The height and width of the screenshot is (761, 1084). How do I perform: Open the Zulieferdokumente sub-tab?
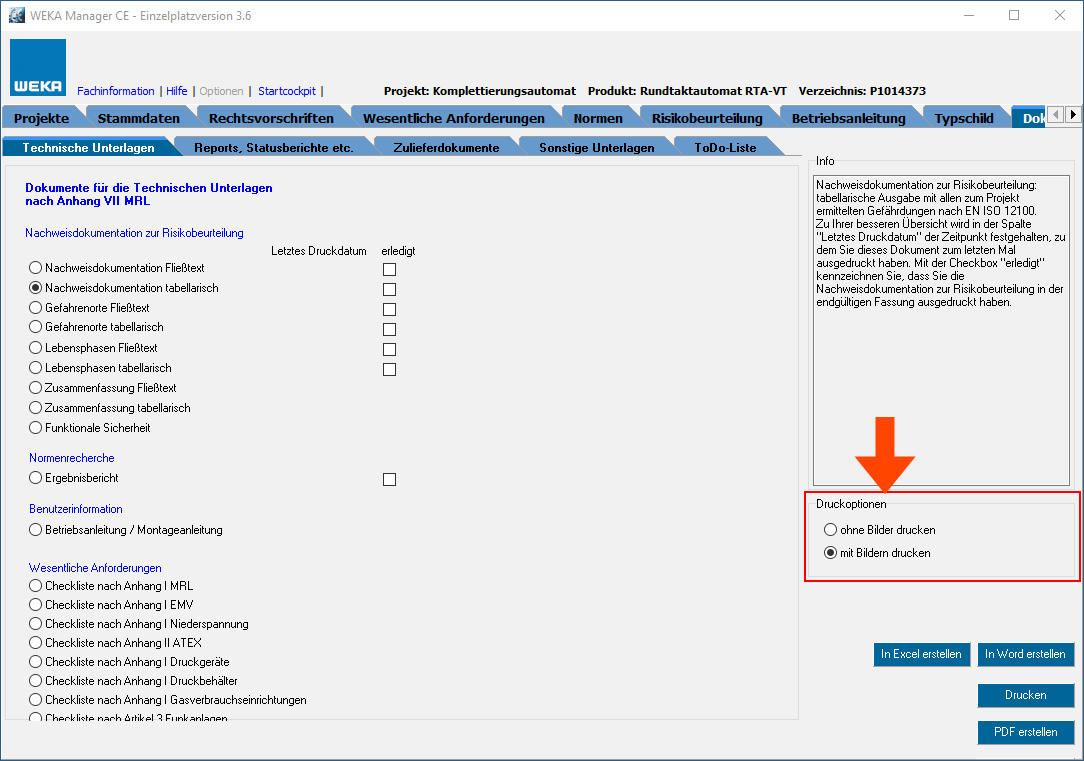tap(447, 147)
